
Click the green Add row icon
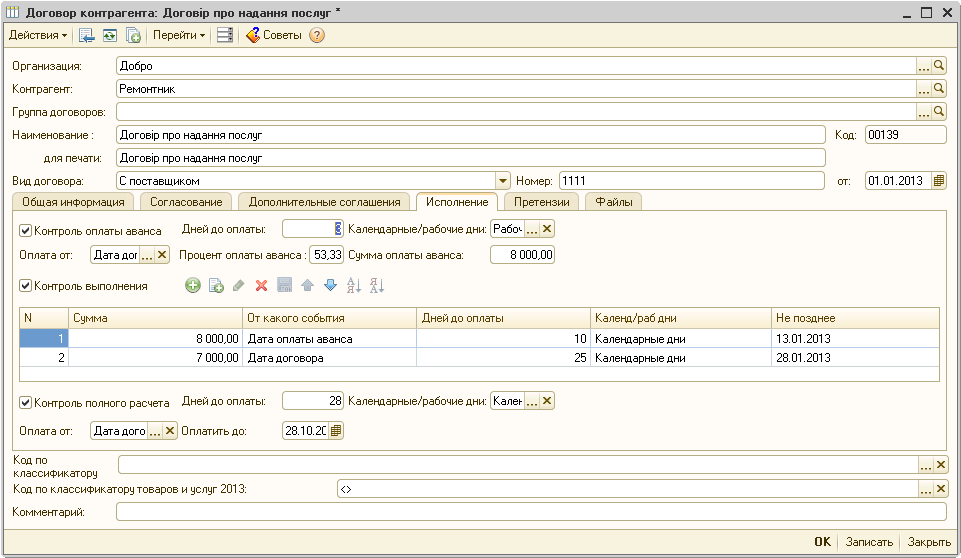(x=193, y=286)
